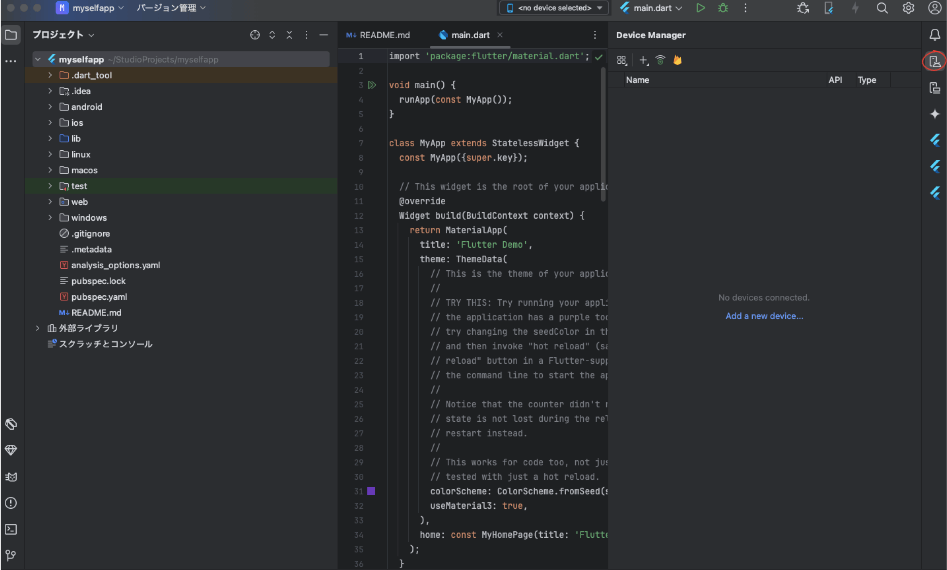Click line number 12 in the gutter
The width and height of the screenshot is (947, 570).
[x=359, y=216]
